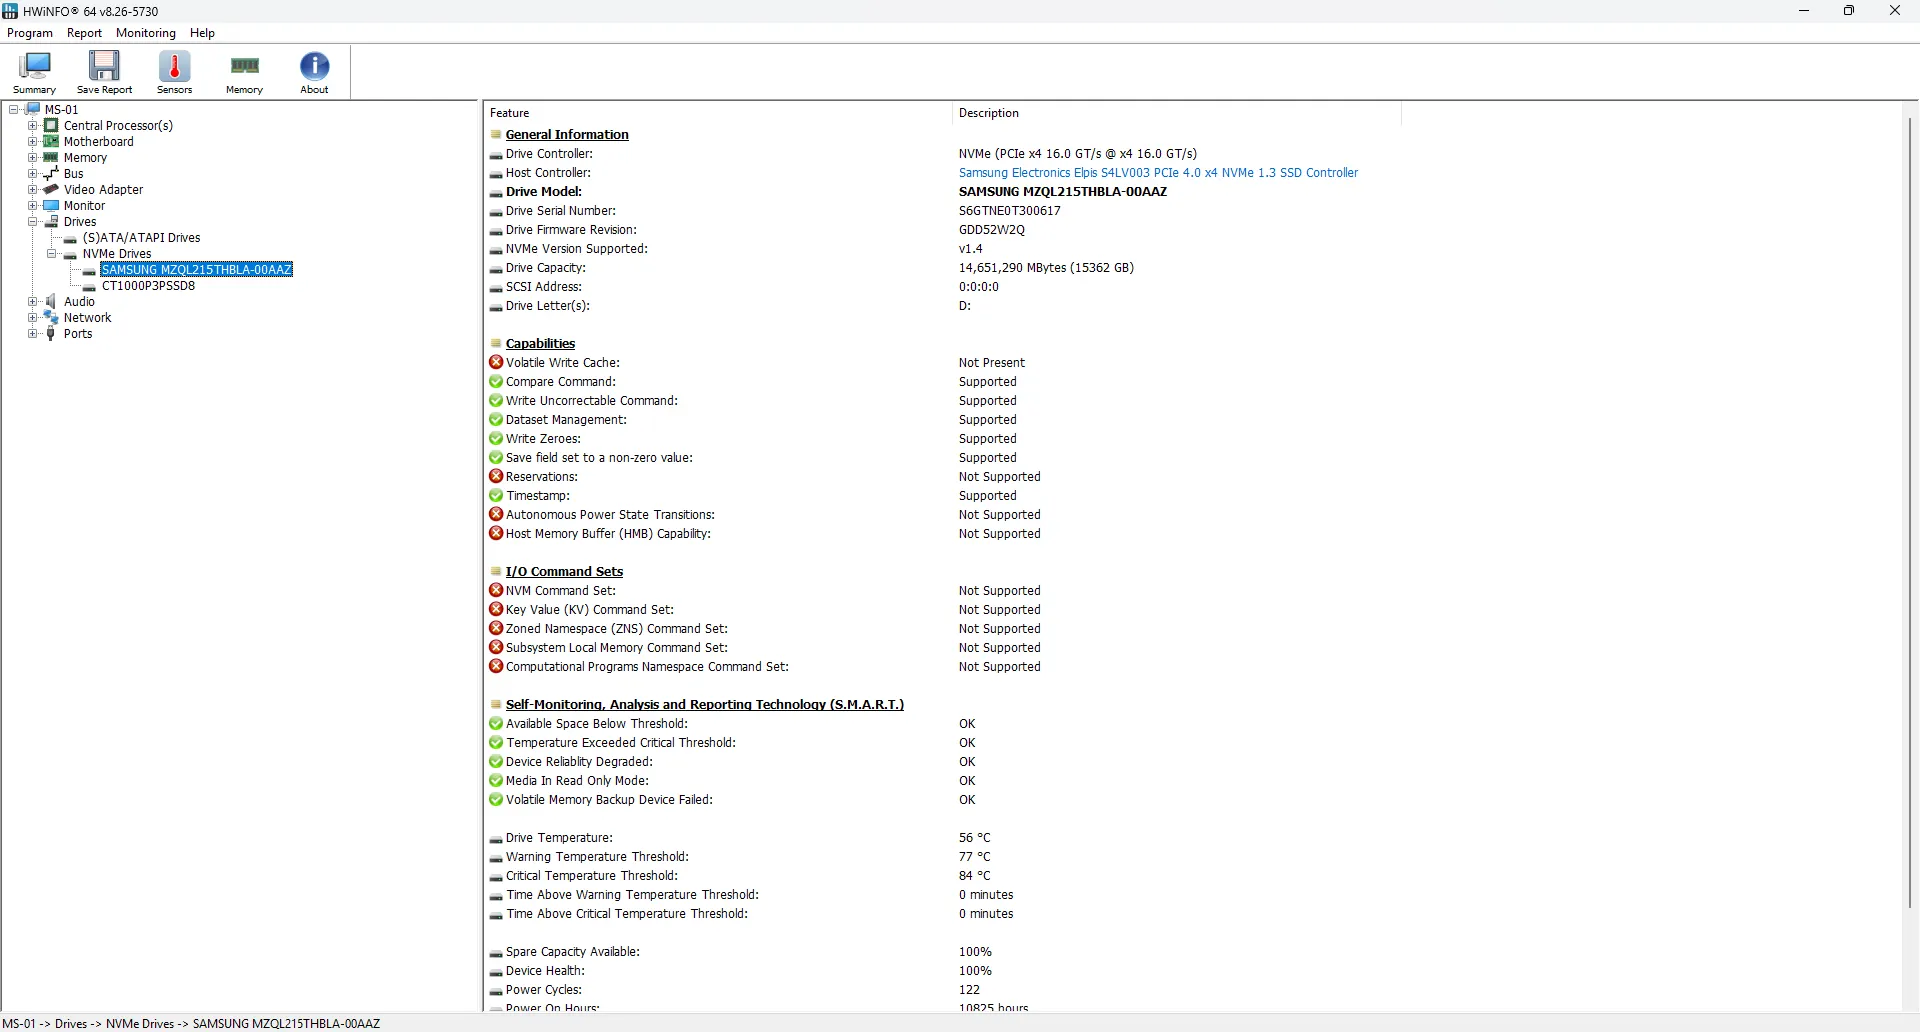
Task: Open the Summary toolbar icon
Action: [34, 72]
